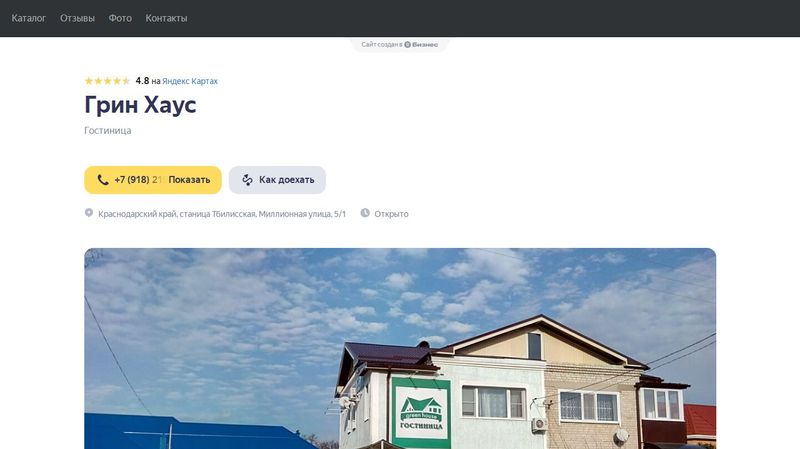Reveal full number via Показать
The image size is (800, 449).
coord(189,180)
